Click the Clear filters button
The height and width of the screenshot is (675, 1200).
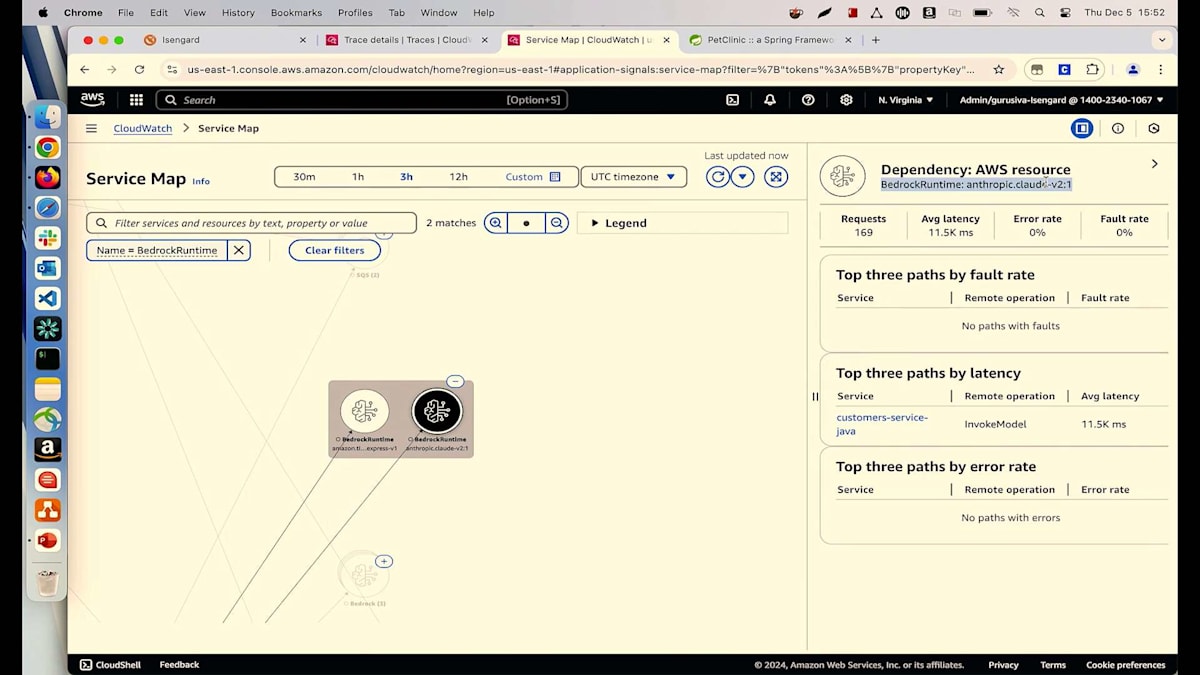tap(335, 250)
